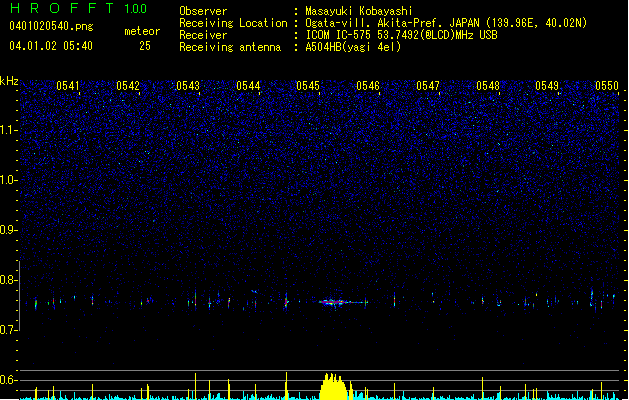Image resolution: width=629 pixels, height=400 pixels.
Task: Click the 0548 time marker
Action: click(488, 86)
